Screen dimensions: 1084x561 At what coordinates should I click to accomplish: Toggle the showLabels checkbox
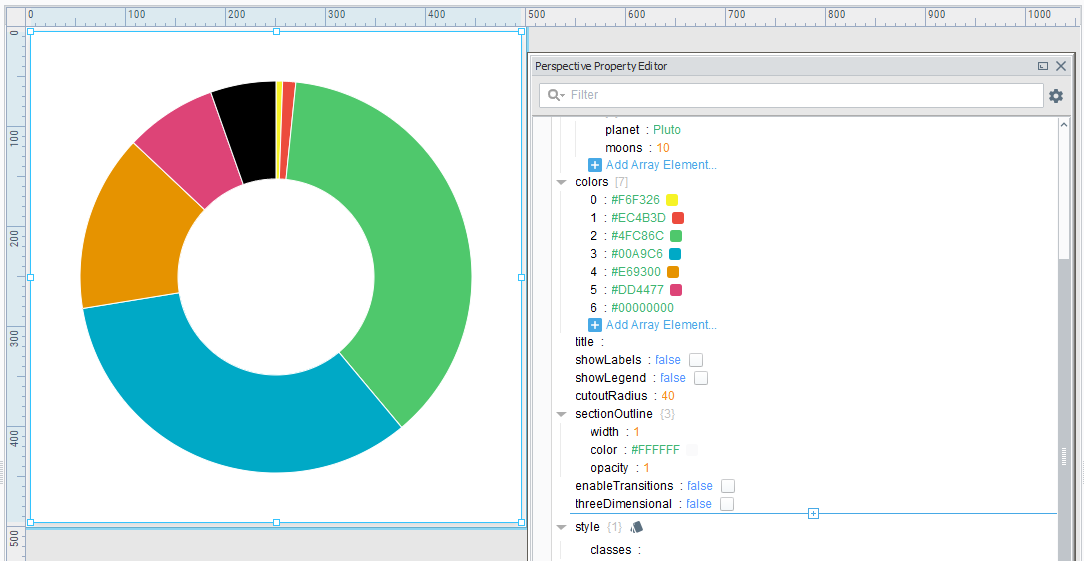[696, 360]
